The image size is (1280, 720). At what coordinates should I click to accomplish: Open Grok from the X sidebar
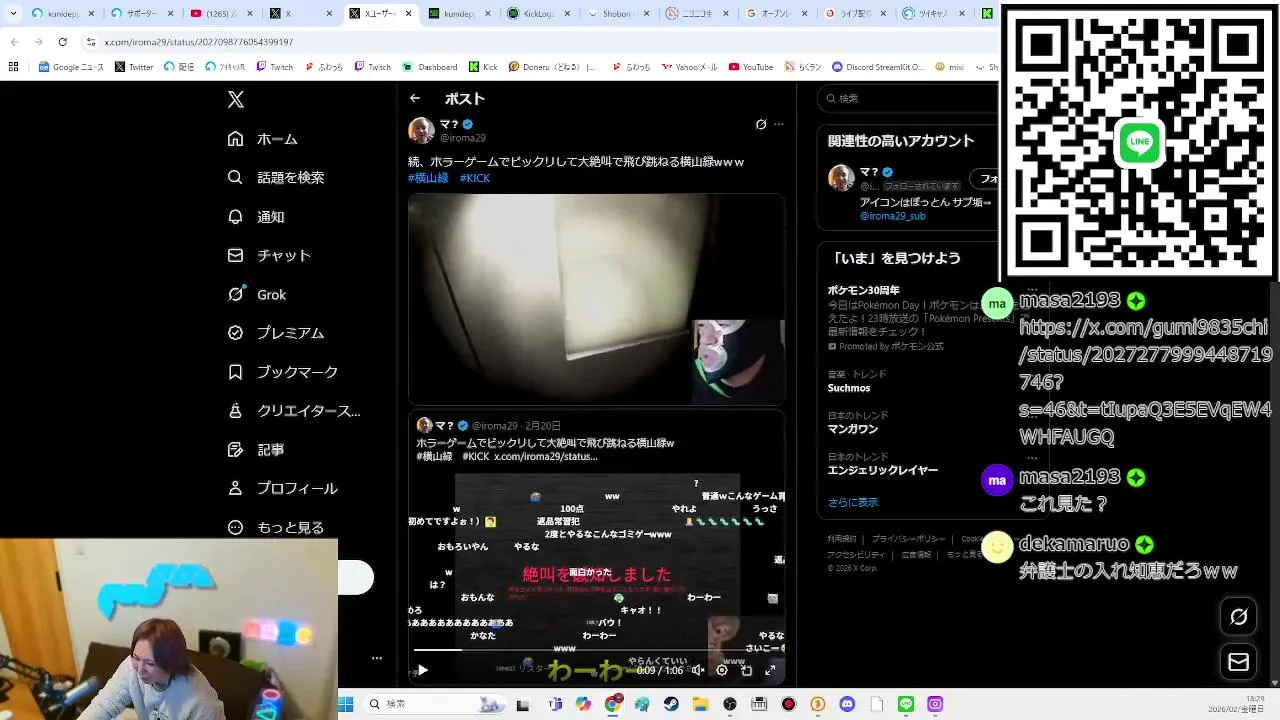(x=257, y=294)
